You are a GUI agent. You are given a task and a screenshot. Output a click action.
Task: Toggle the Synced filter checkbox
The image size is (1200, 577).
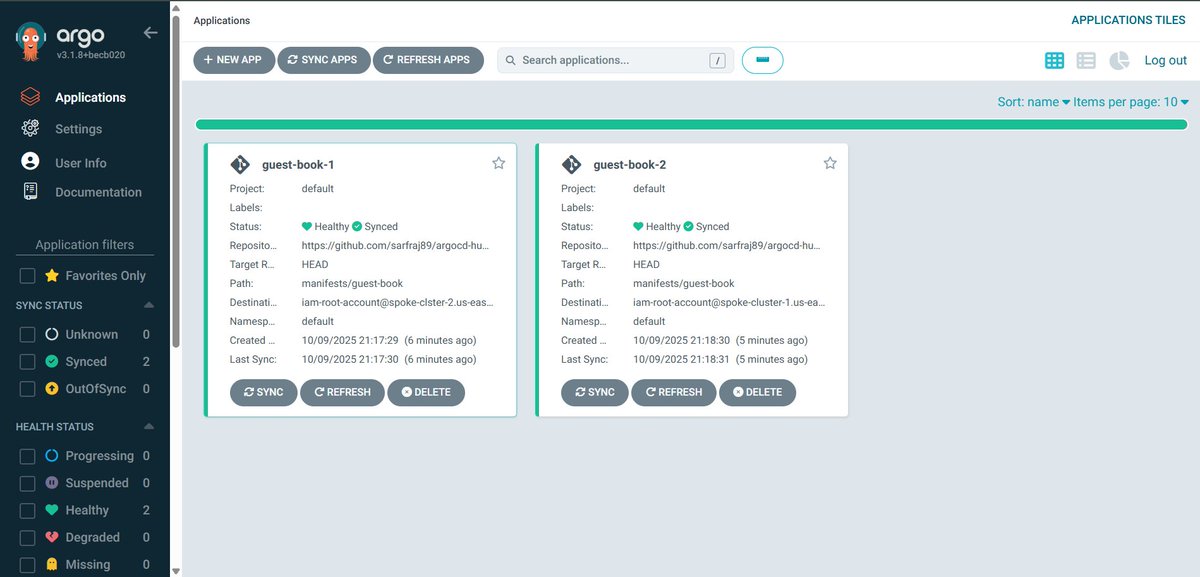[x=28, y=361]
